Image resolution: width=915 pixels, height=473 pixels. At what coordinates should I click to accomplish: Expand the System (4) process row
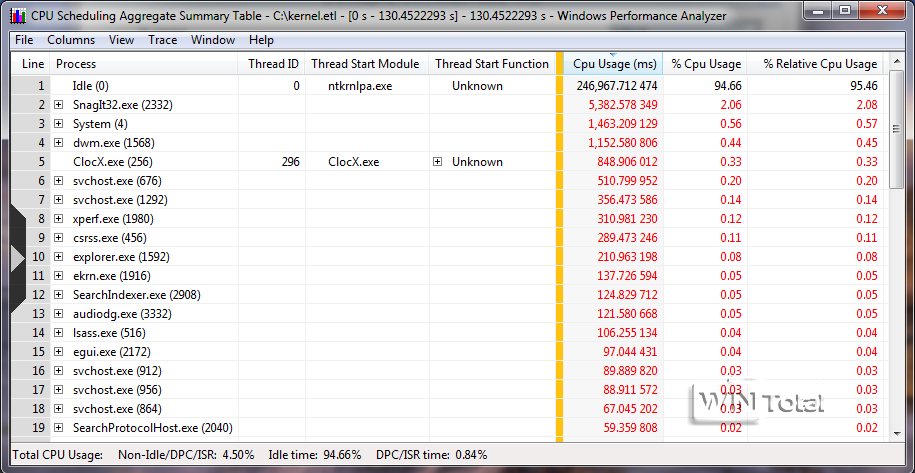click(58, 124)
